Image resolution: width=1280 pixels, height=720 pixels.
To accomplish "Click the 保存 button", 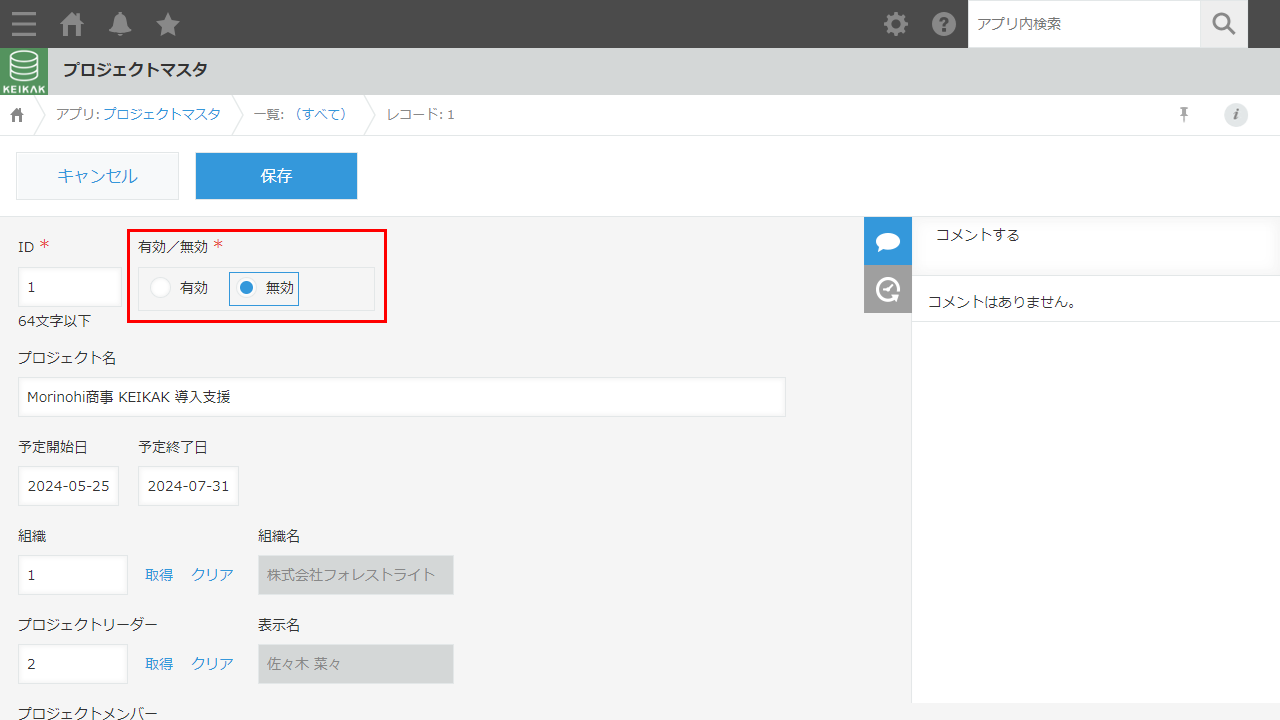I will click(276, 176).
